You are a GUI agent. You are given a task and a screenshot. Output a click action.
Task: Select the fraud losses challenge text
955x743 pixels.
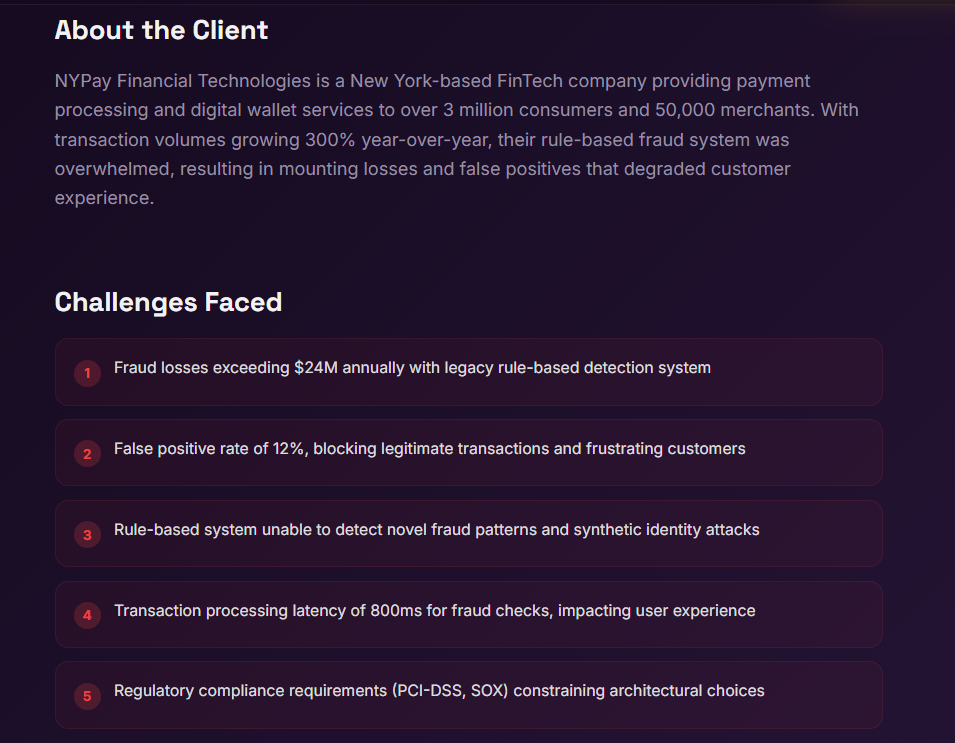(x=412, y=368)
